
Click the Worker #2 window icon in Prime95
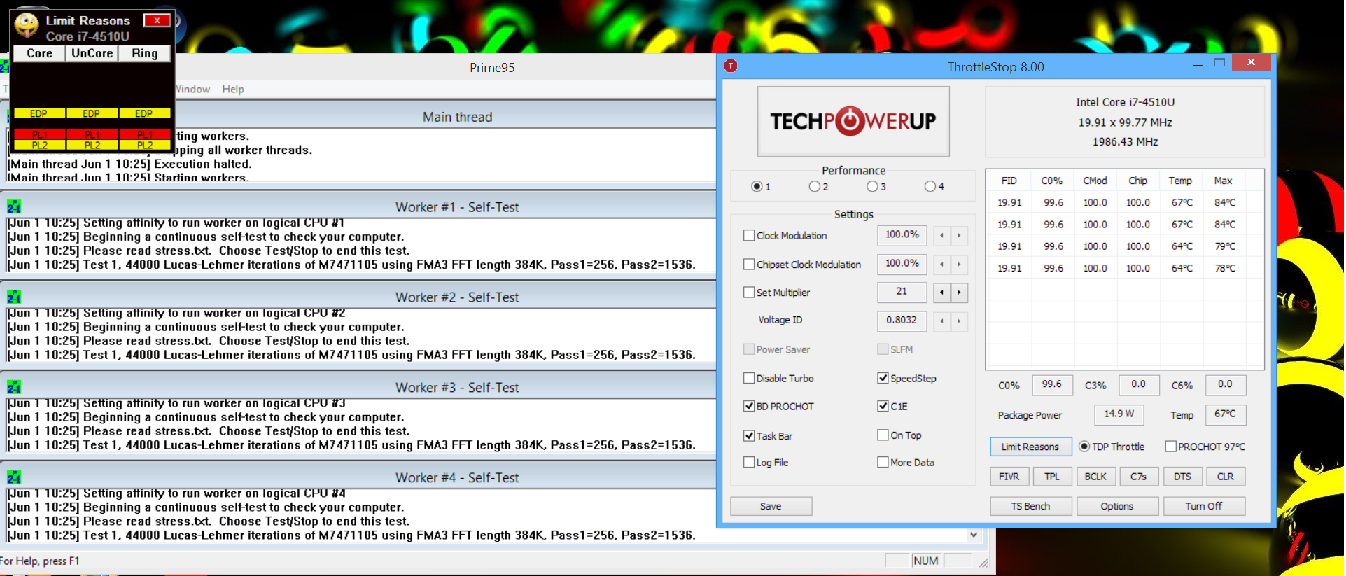[14, 296]
